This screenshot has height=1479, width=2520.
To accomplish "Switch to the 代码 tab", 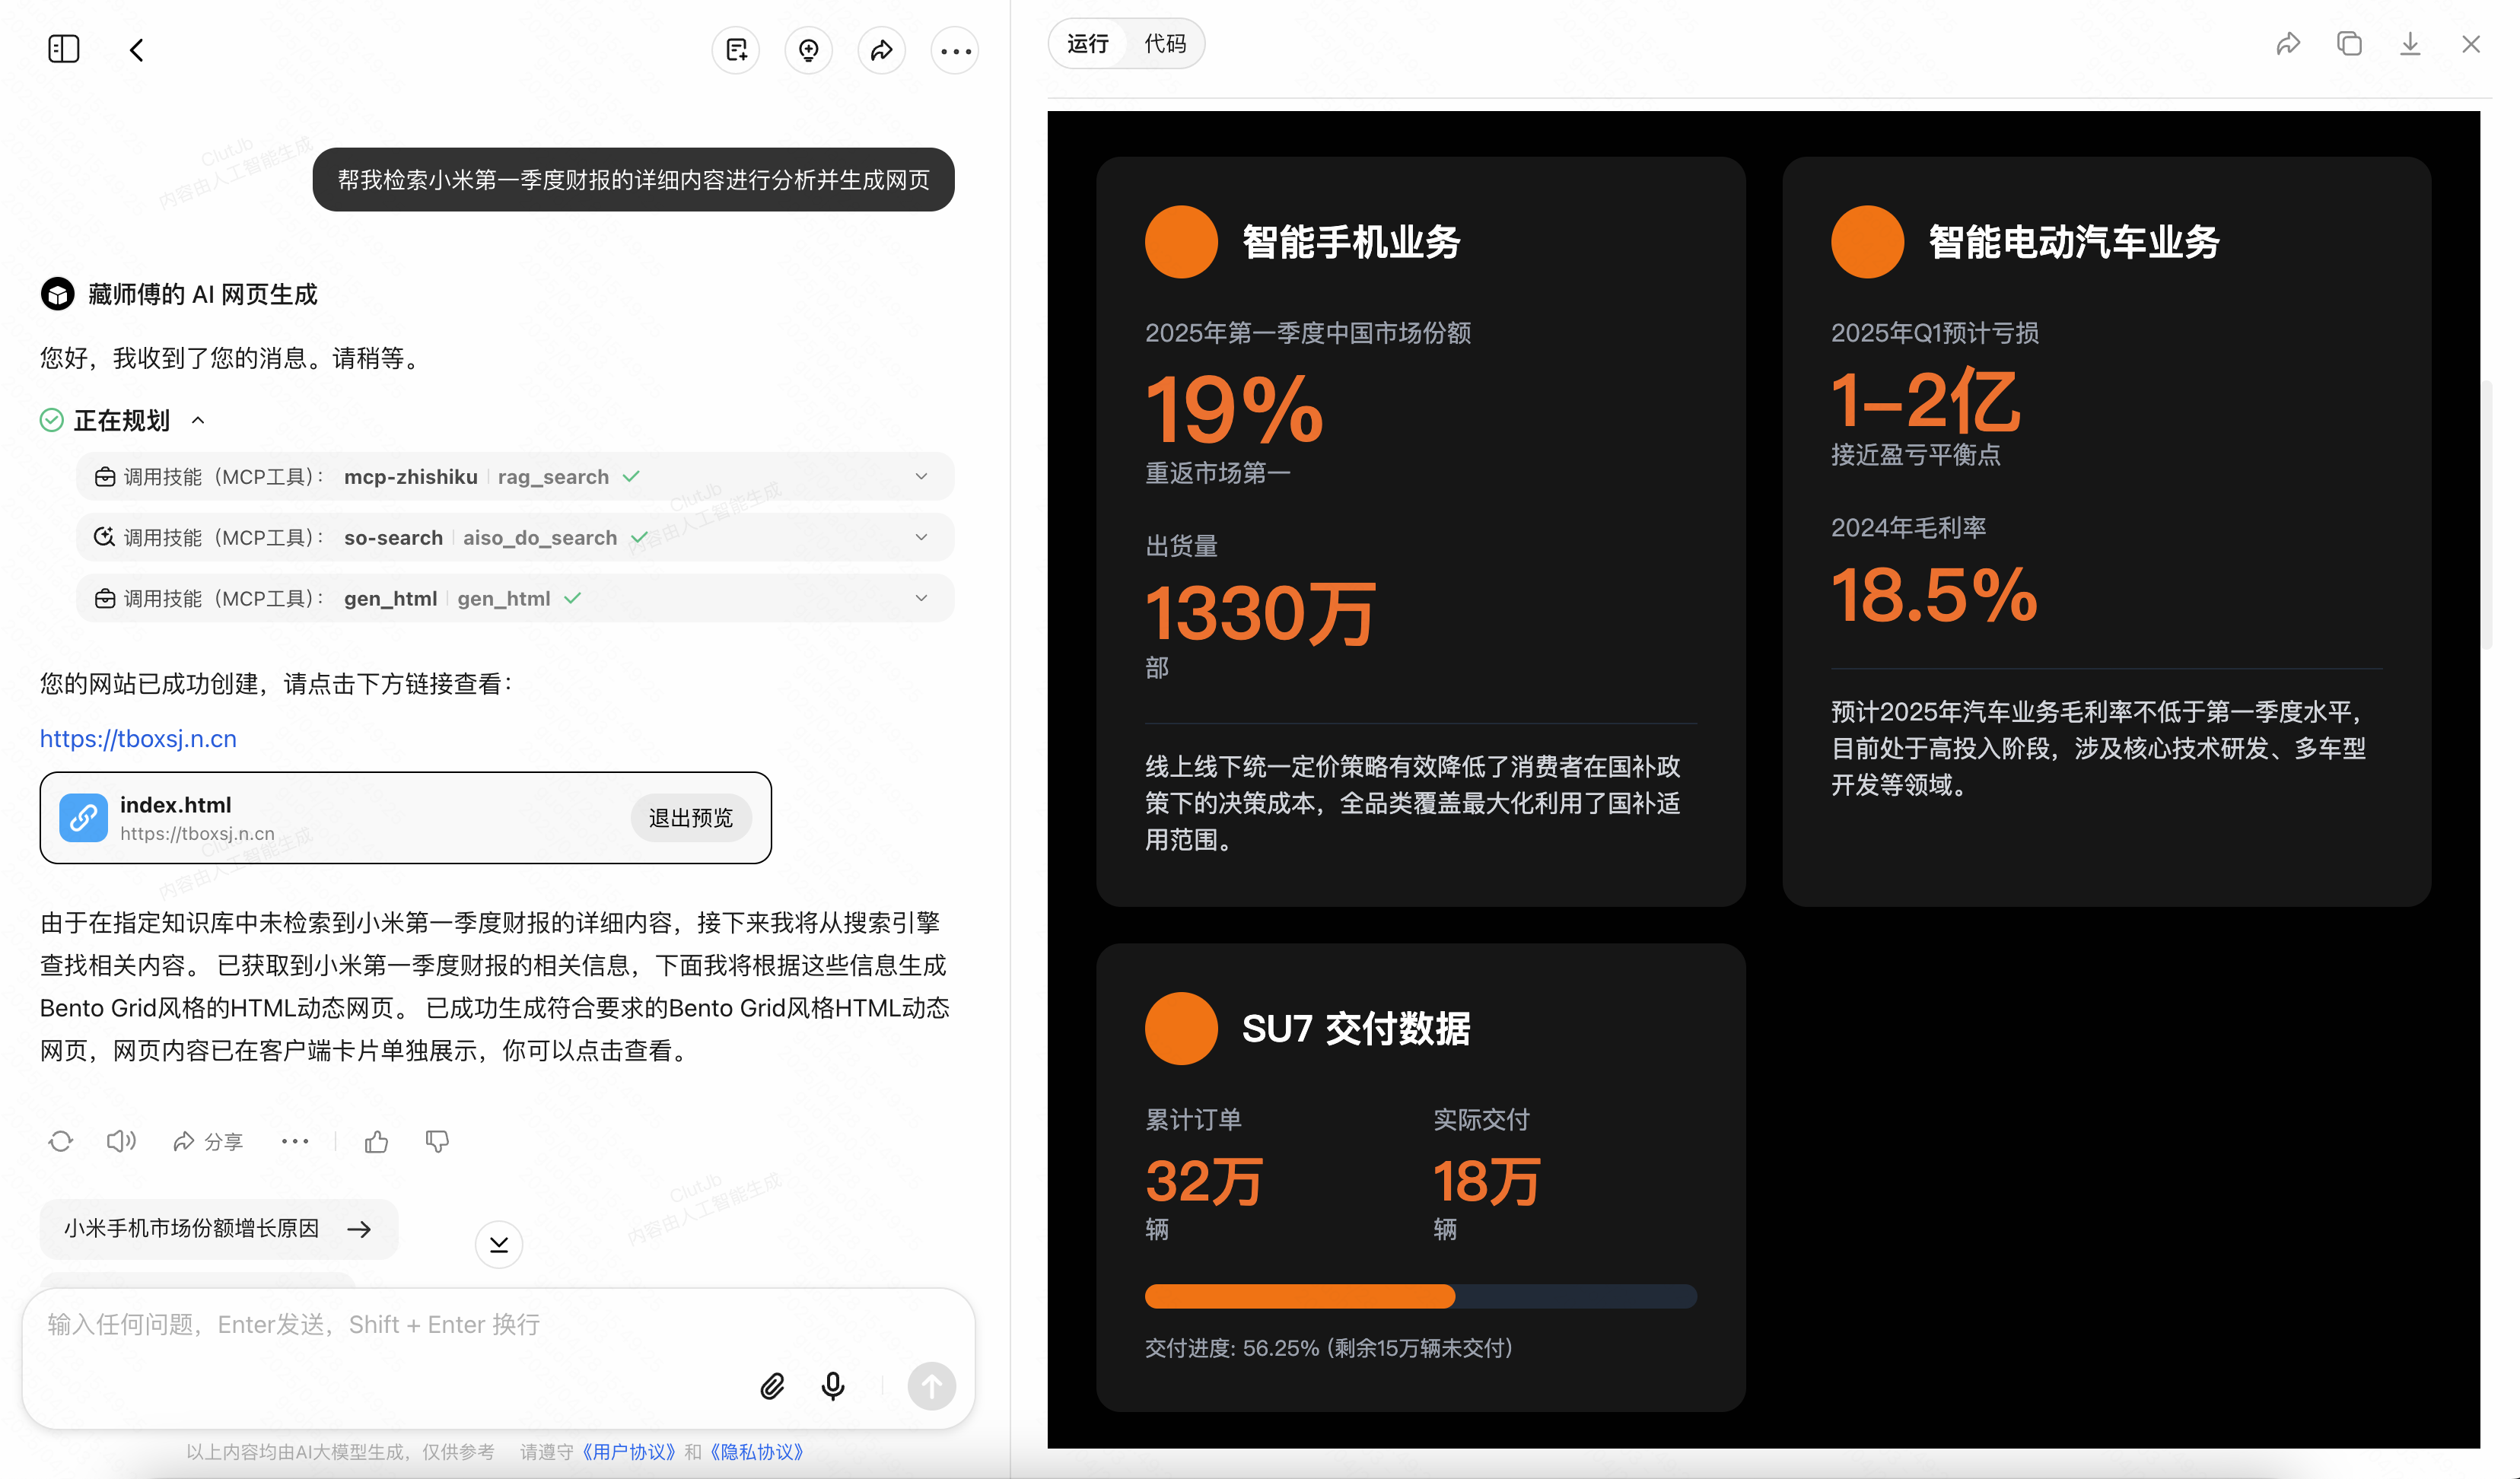I will (x=1165, y=44).
